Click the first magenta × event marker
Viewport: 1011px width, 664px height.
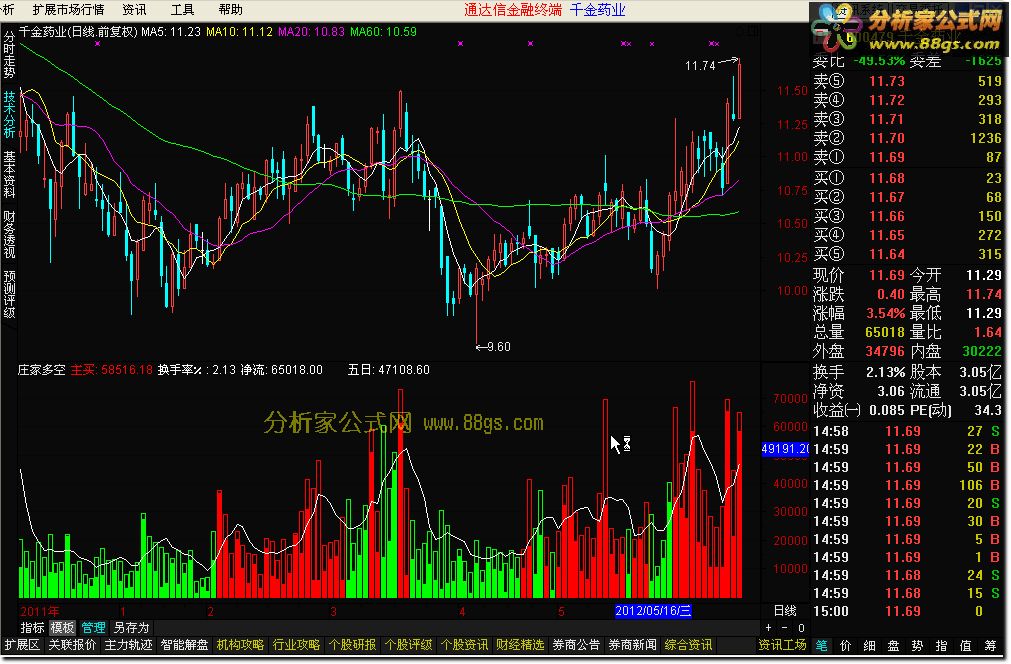[x=97, y=44]
